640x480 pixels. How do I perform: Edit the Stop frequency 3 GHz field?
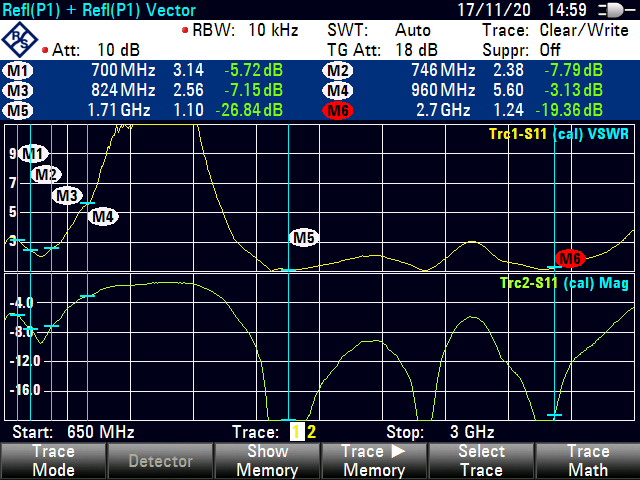tap(466, 432)
